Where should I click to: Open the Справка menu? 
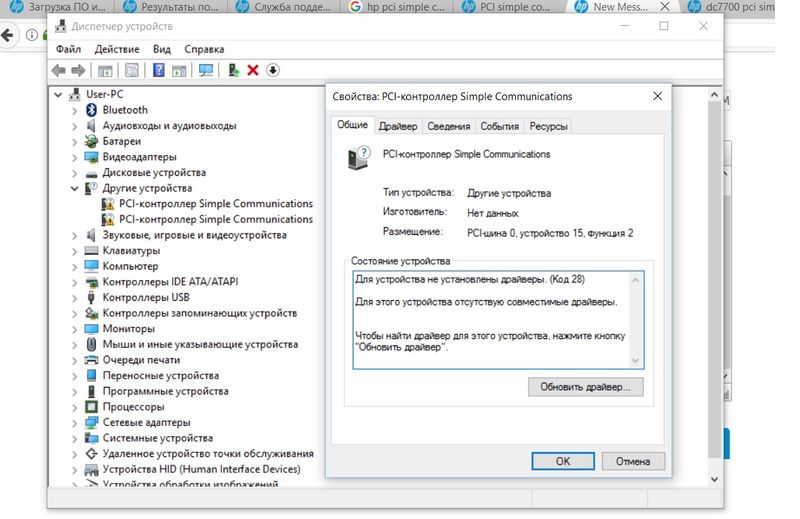click(x=204, y=49)
